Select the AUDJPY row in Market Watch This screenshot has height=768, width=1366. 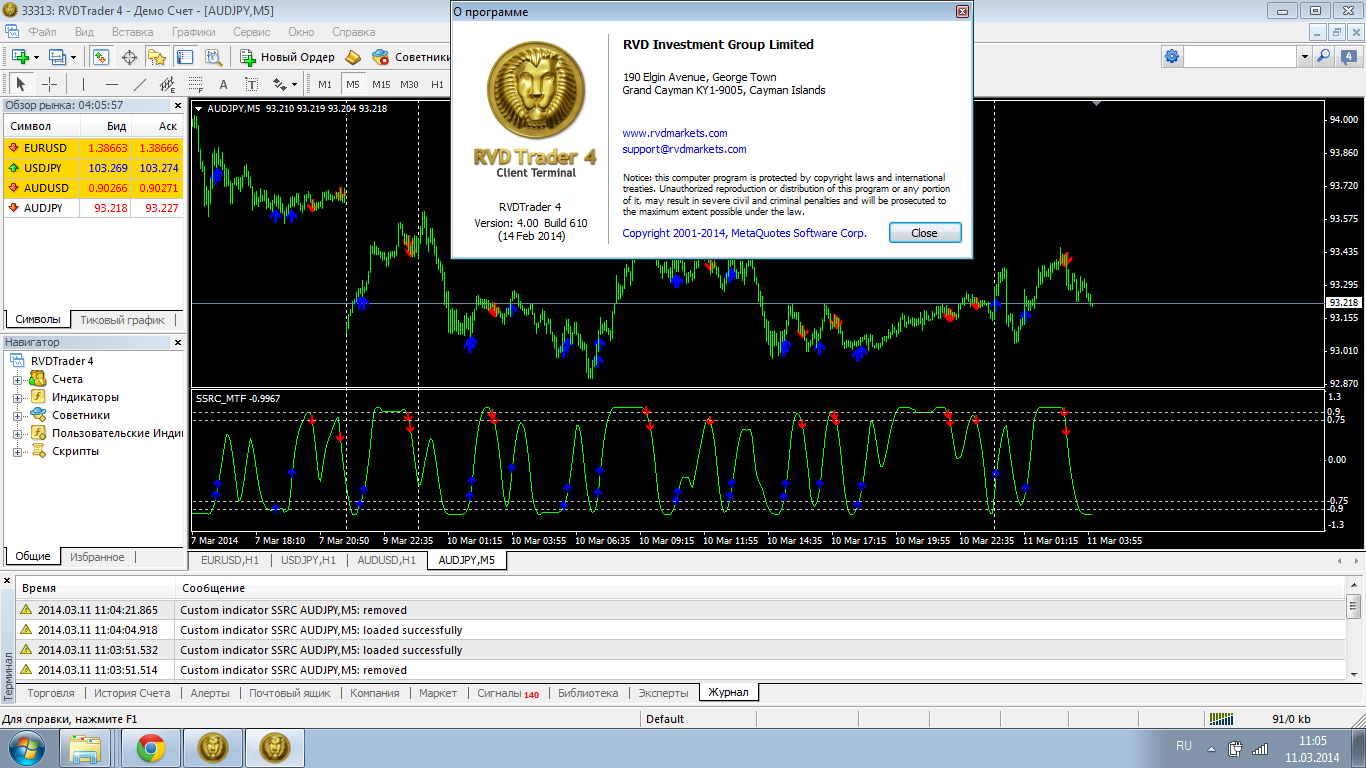[94, 208]
